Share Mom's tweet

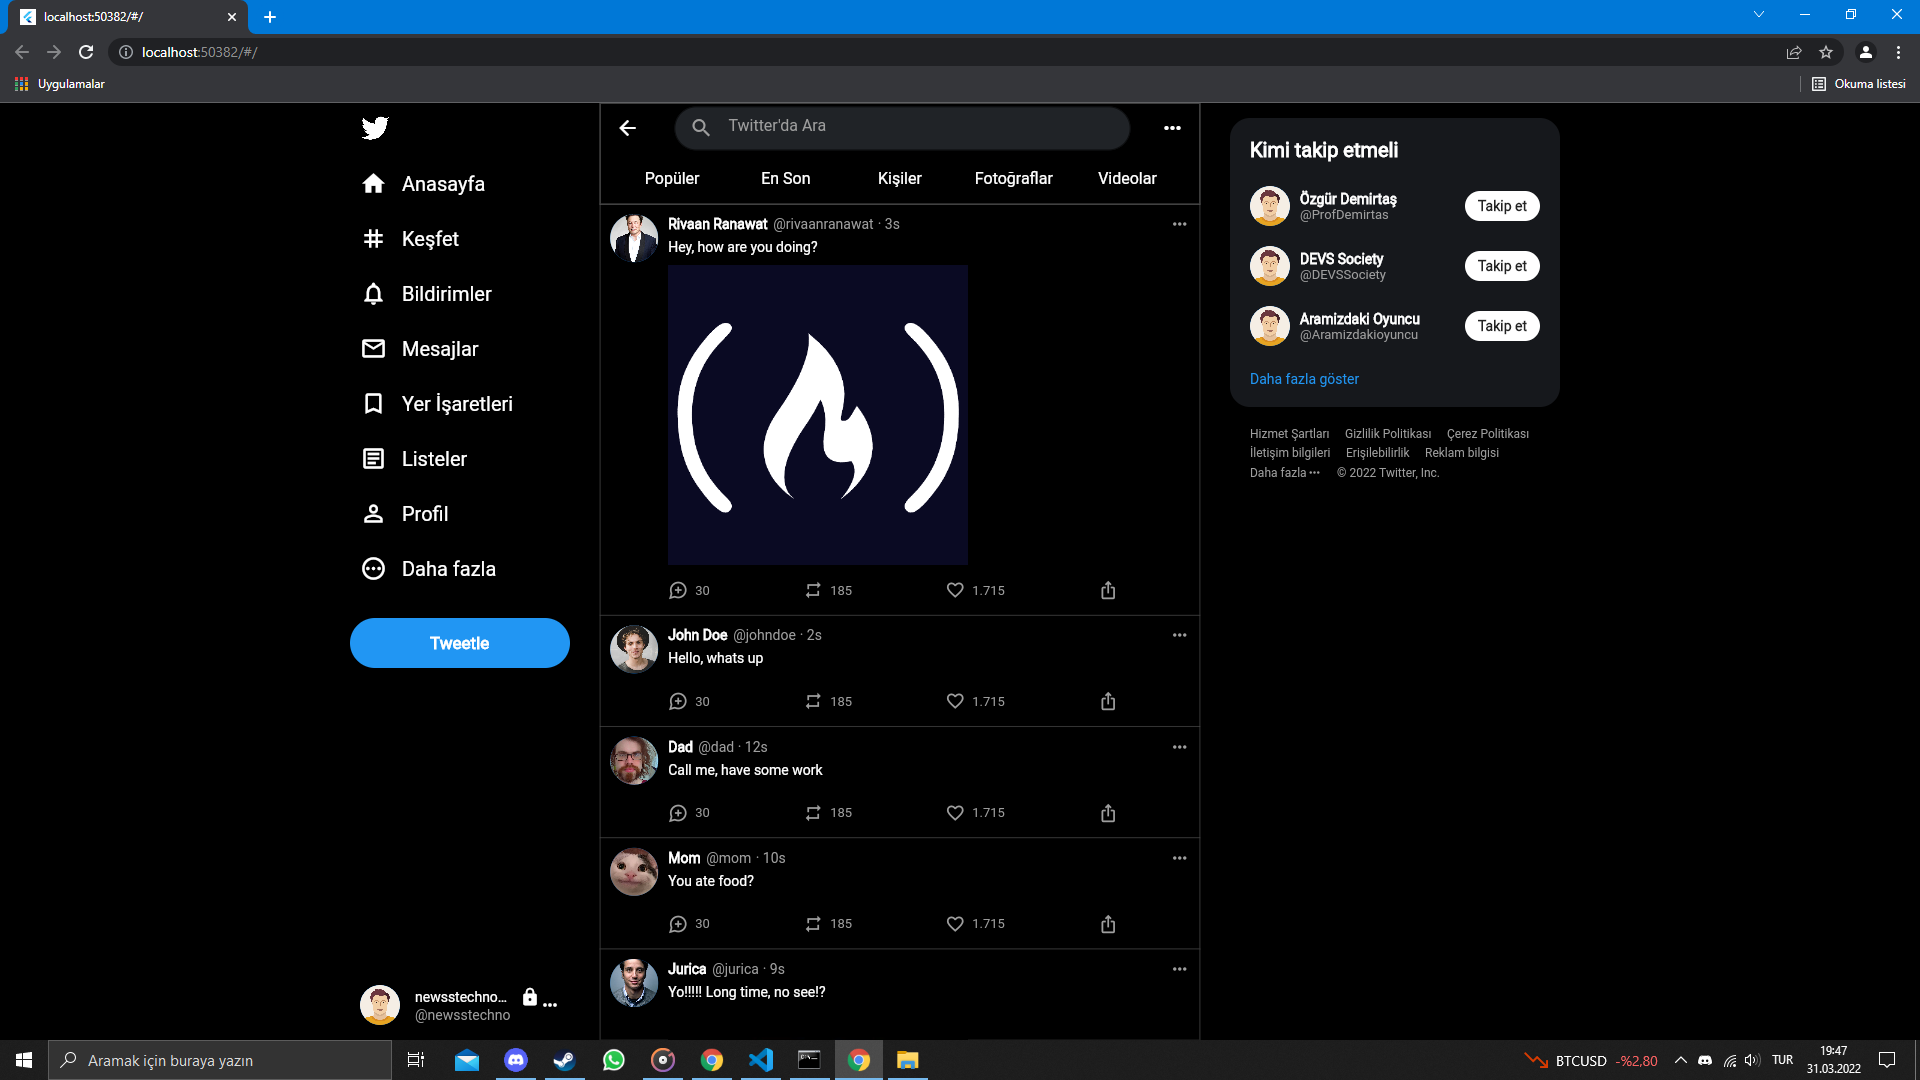[1108, 924]
